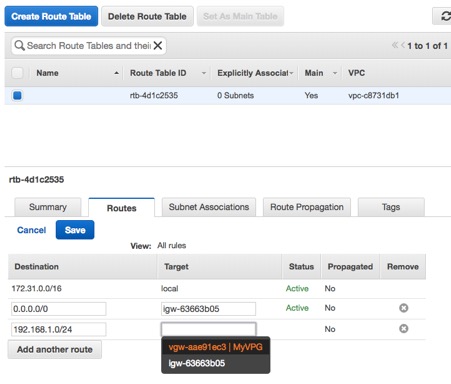Switch to the Summary tab
The height and width of the screenshot is (384, 451).
pyautogui.click(x=48, y=207)
